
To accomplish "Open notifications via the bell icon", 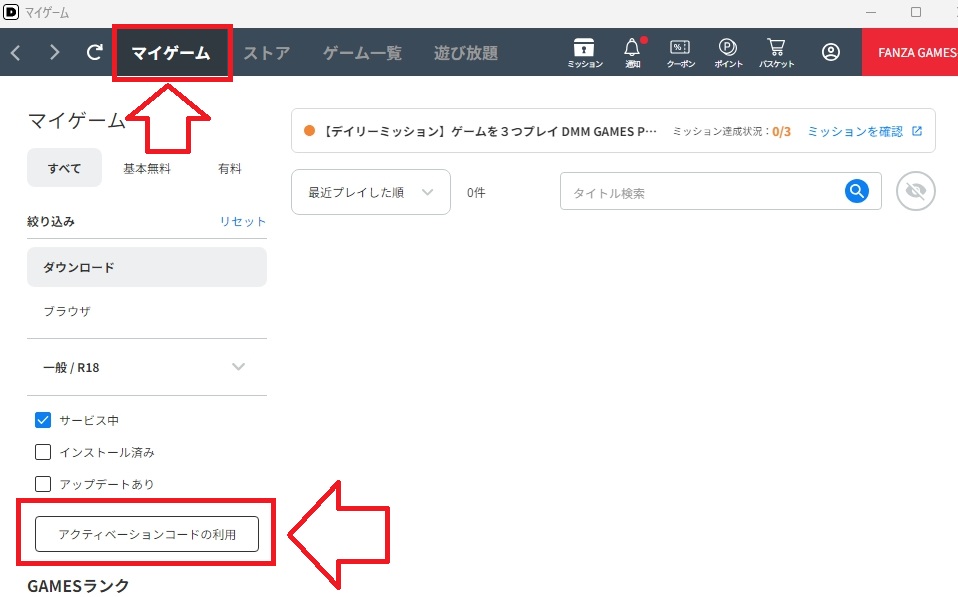I will click(x=632, y=53).
